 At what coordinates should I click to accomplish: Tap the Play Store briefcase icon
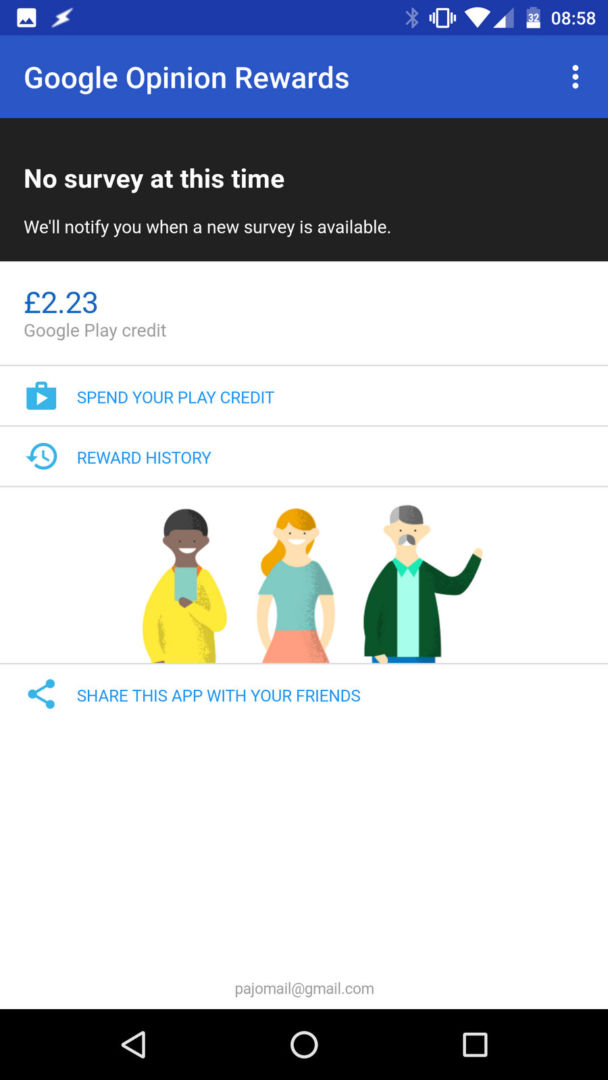[x=41, y=396]
